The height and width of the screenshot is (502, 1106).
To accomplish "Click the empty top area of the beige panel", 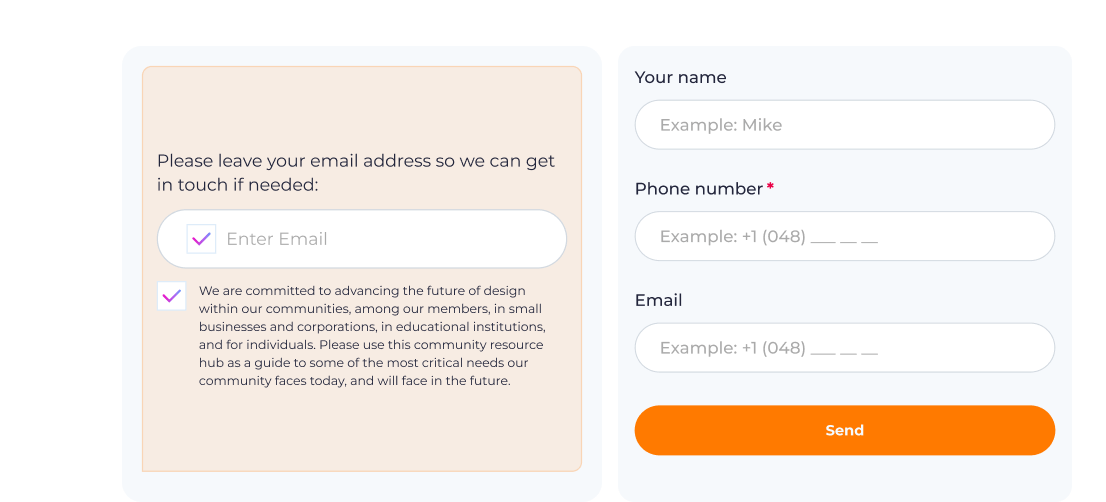I will tap(361, 105).
